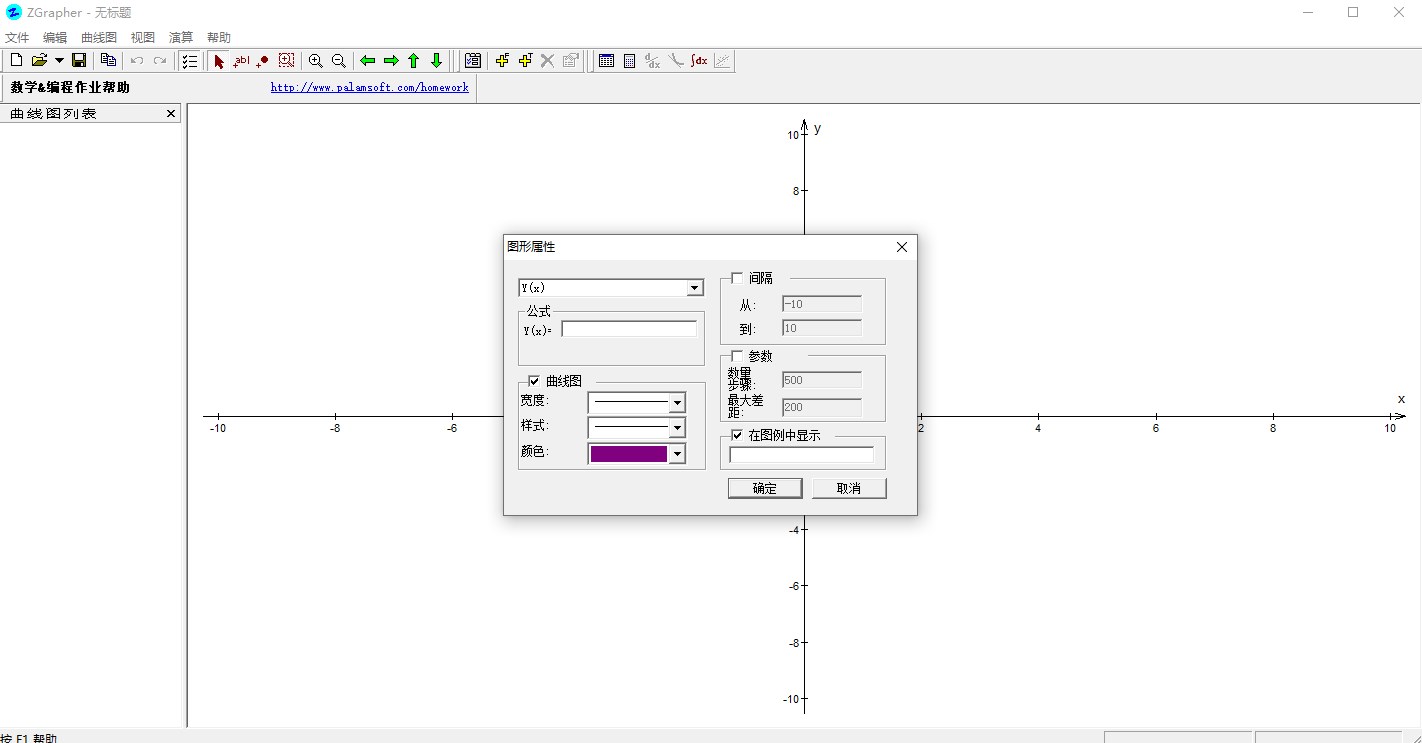
Task: Click the Zoom out magnifier icon
Action: (339, 61)
